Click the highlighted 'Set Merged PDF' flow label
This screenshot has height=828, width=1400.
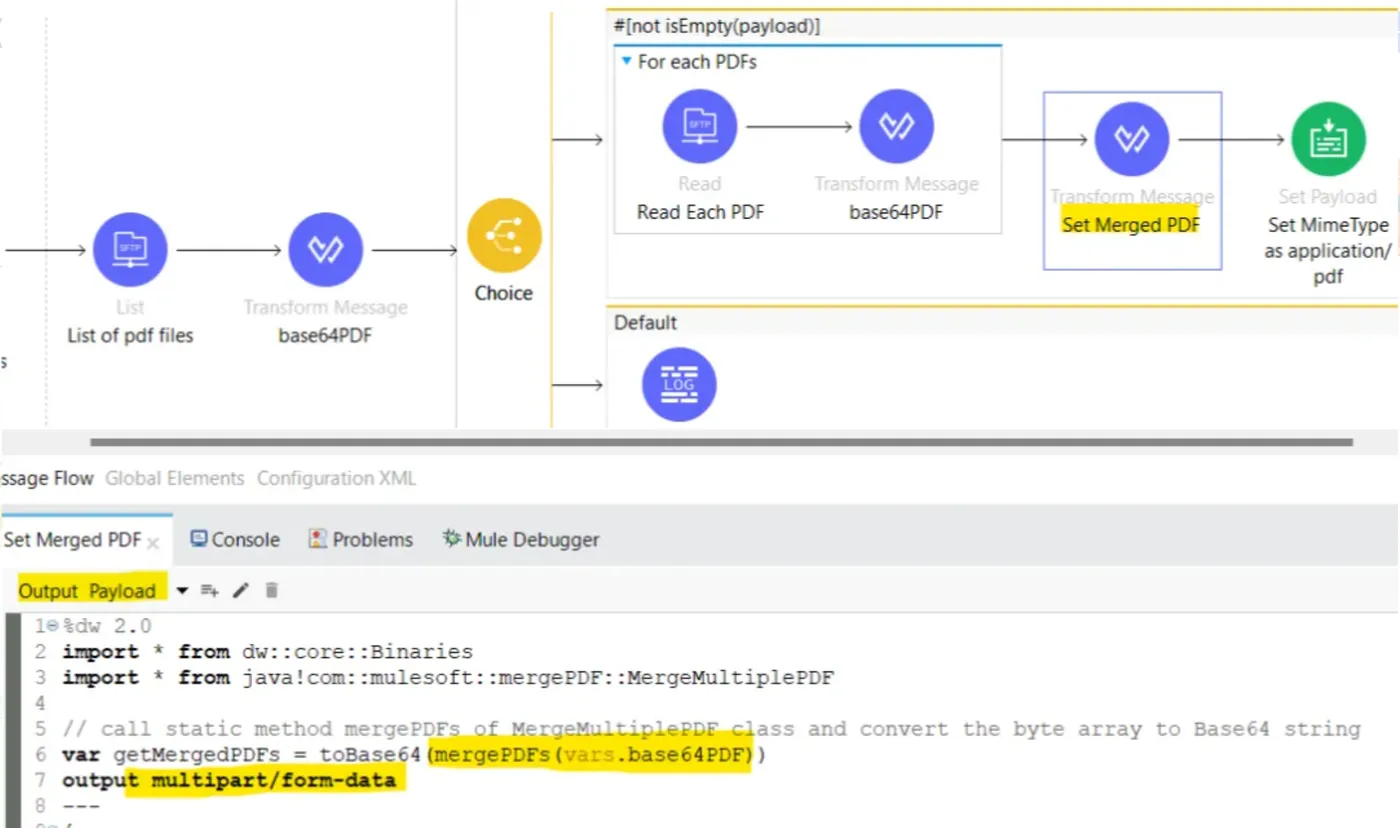[x=1131, y=225]
